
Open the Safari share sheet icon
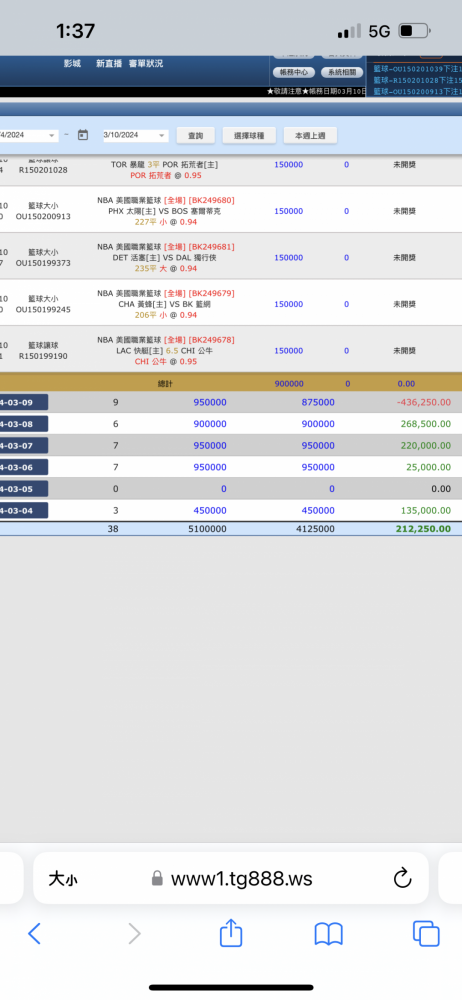pos(231,932)
